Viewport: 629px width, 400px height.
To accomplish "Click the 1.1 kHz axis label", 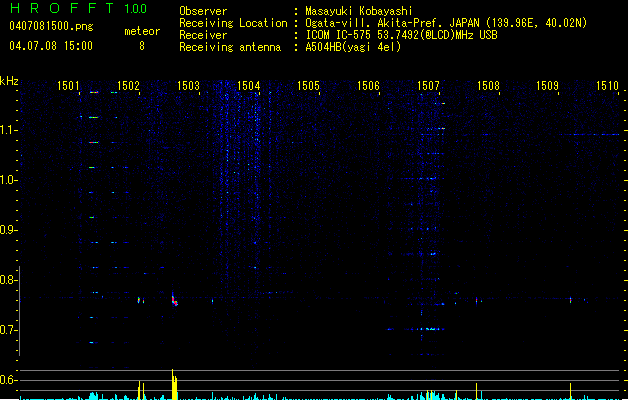I will click(x=8, y=130).
